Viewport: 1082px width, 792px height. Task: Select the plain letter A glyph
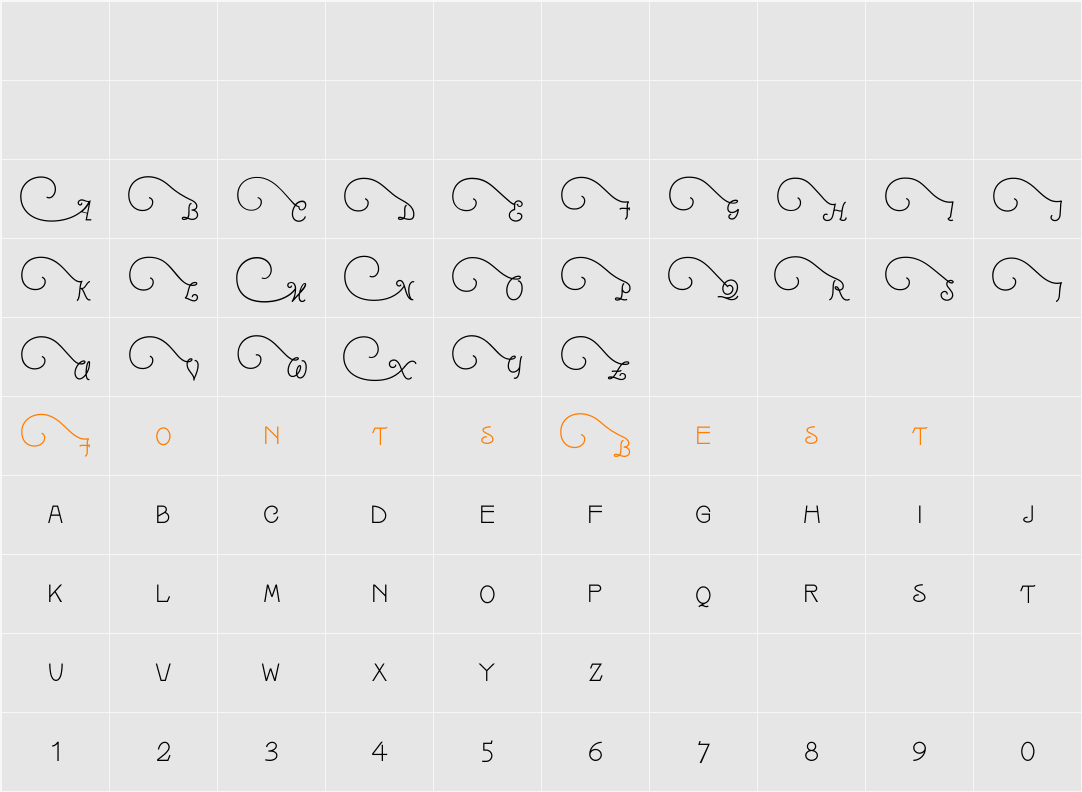click(55, 515)
